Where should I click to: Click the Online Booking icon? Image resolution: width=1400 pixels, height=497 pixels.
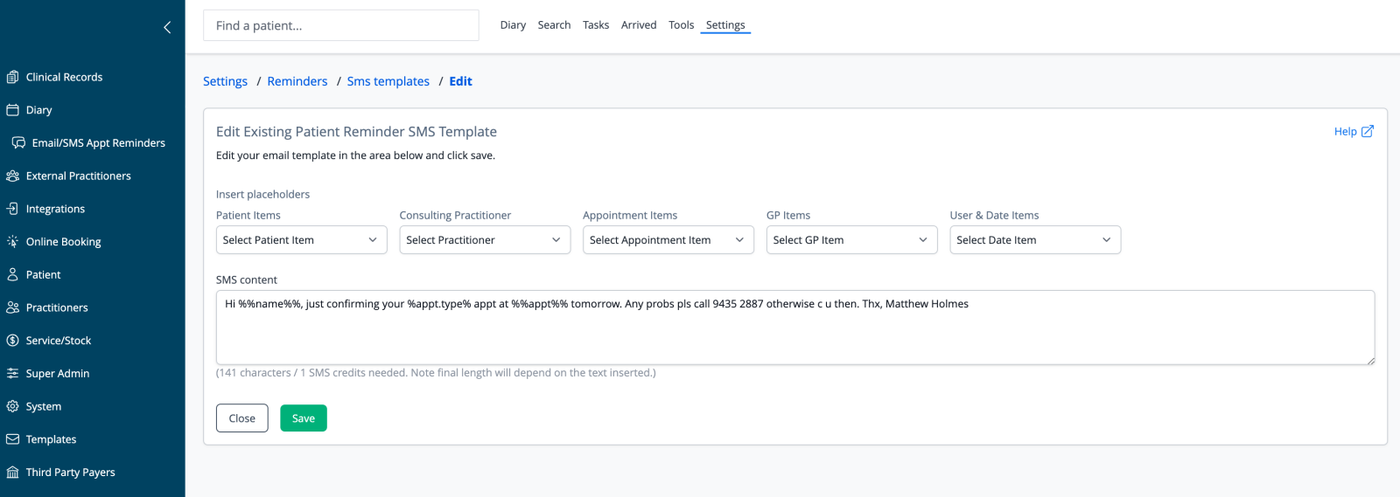pos(13,242)
